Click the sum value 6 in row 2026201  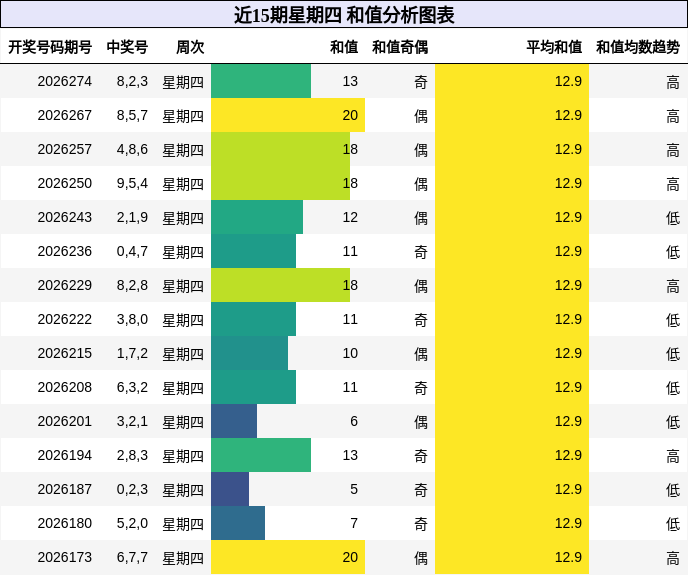354,421
